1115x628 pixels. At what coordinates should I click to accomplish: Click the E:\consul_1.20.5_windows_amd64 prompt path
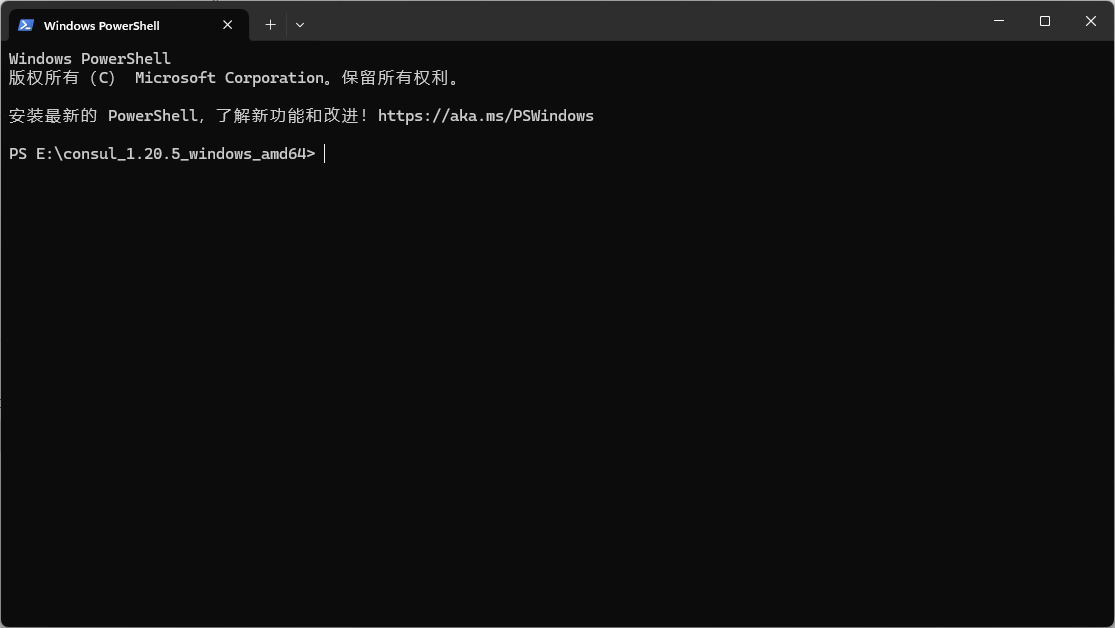171,154
